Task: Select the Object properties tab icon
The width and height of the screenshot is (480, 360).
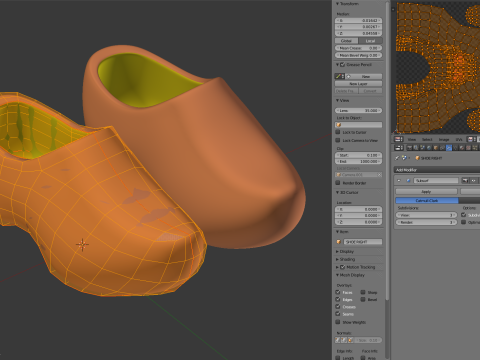Action: 436,148
